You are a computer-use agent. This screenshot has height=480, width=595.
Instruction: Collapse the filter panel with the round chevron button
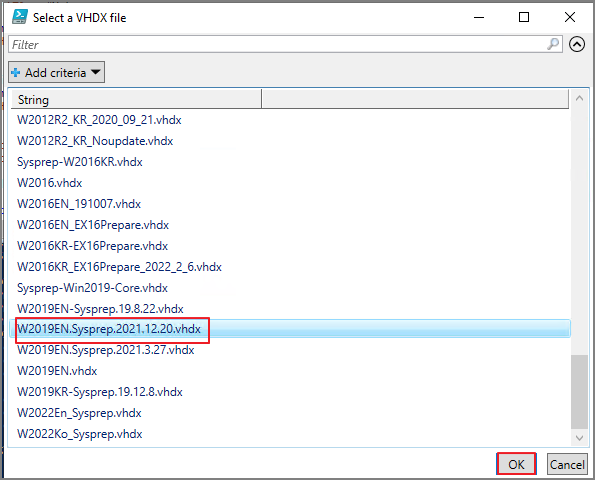(x=577, y=44)
